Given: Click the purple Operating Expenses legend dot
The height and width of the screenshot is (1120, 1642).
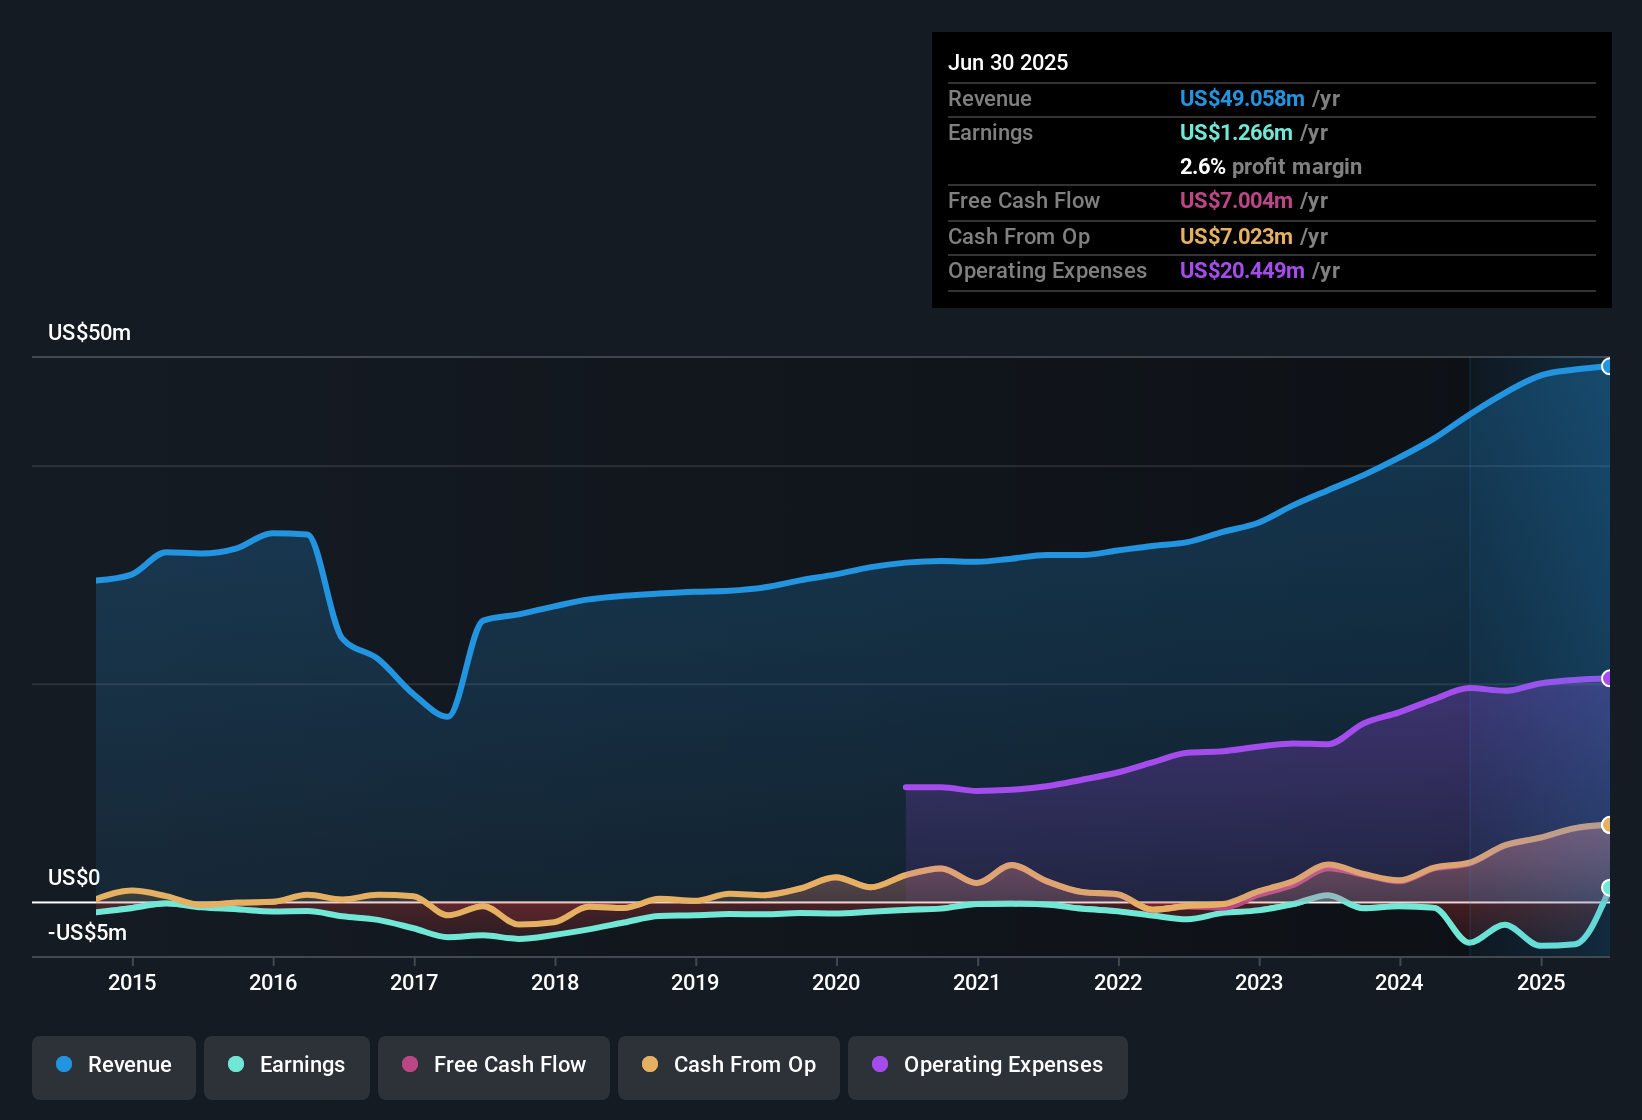Looking at the screenshot, I should click(880, 1065).
